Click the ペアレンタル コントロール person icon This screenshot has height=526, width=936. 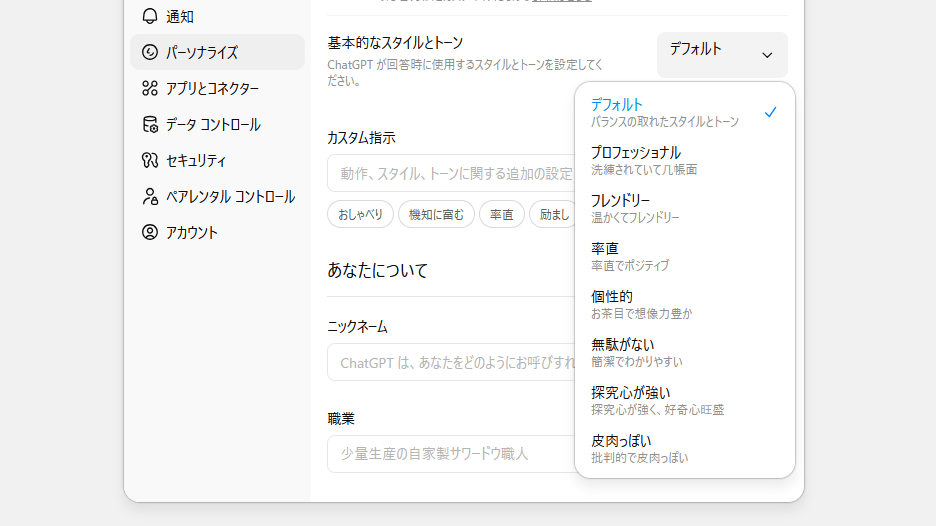pos(150,196)
